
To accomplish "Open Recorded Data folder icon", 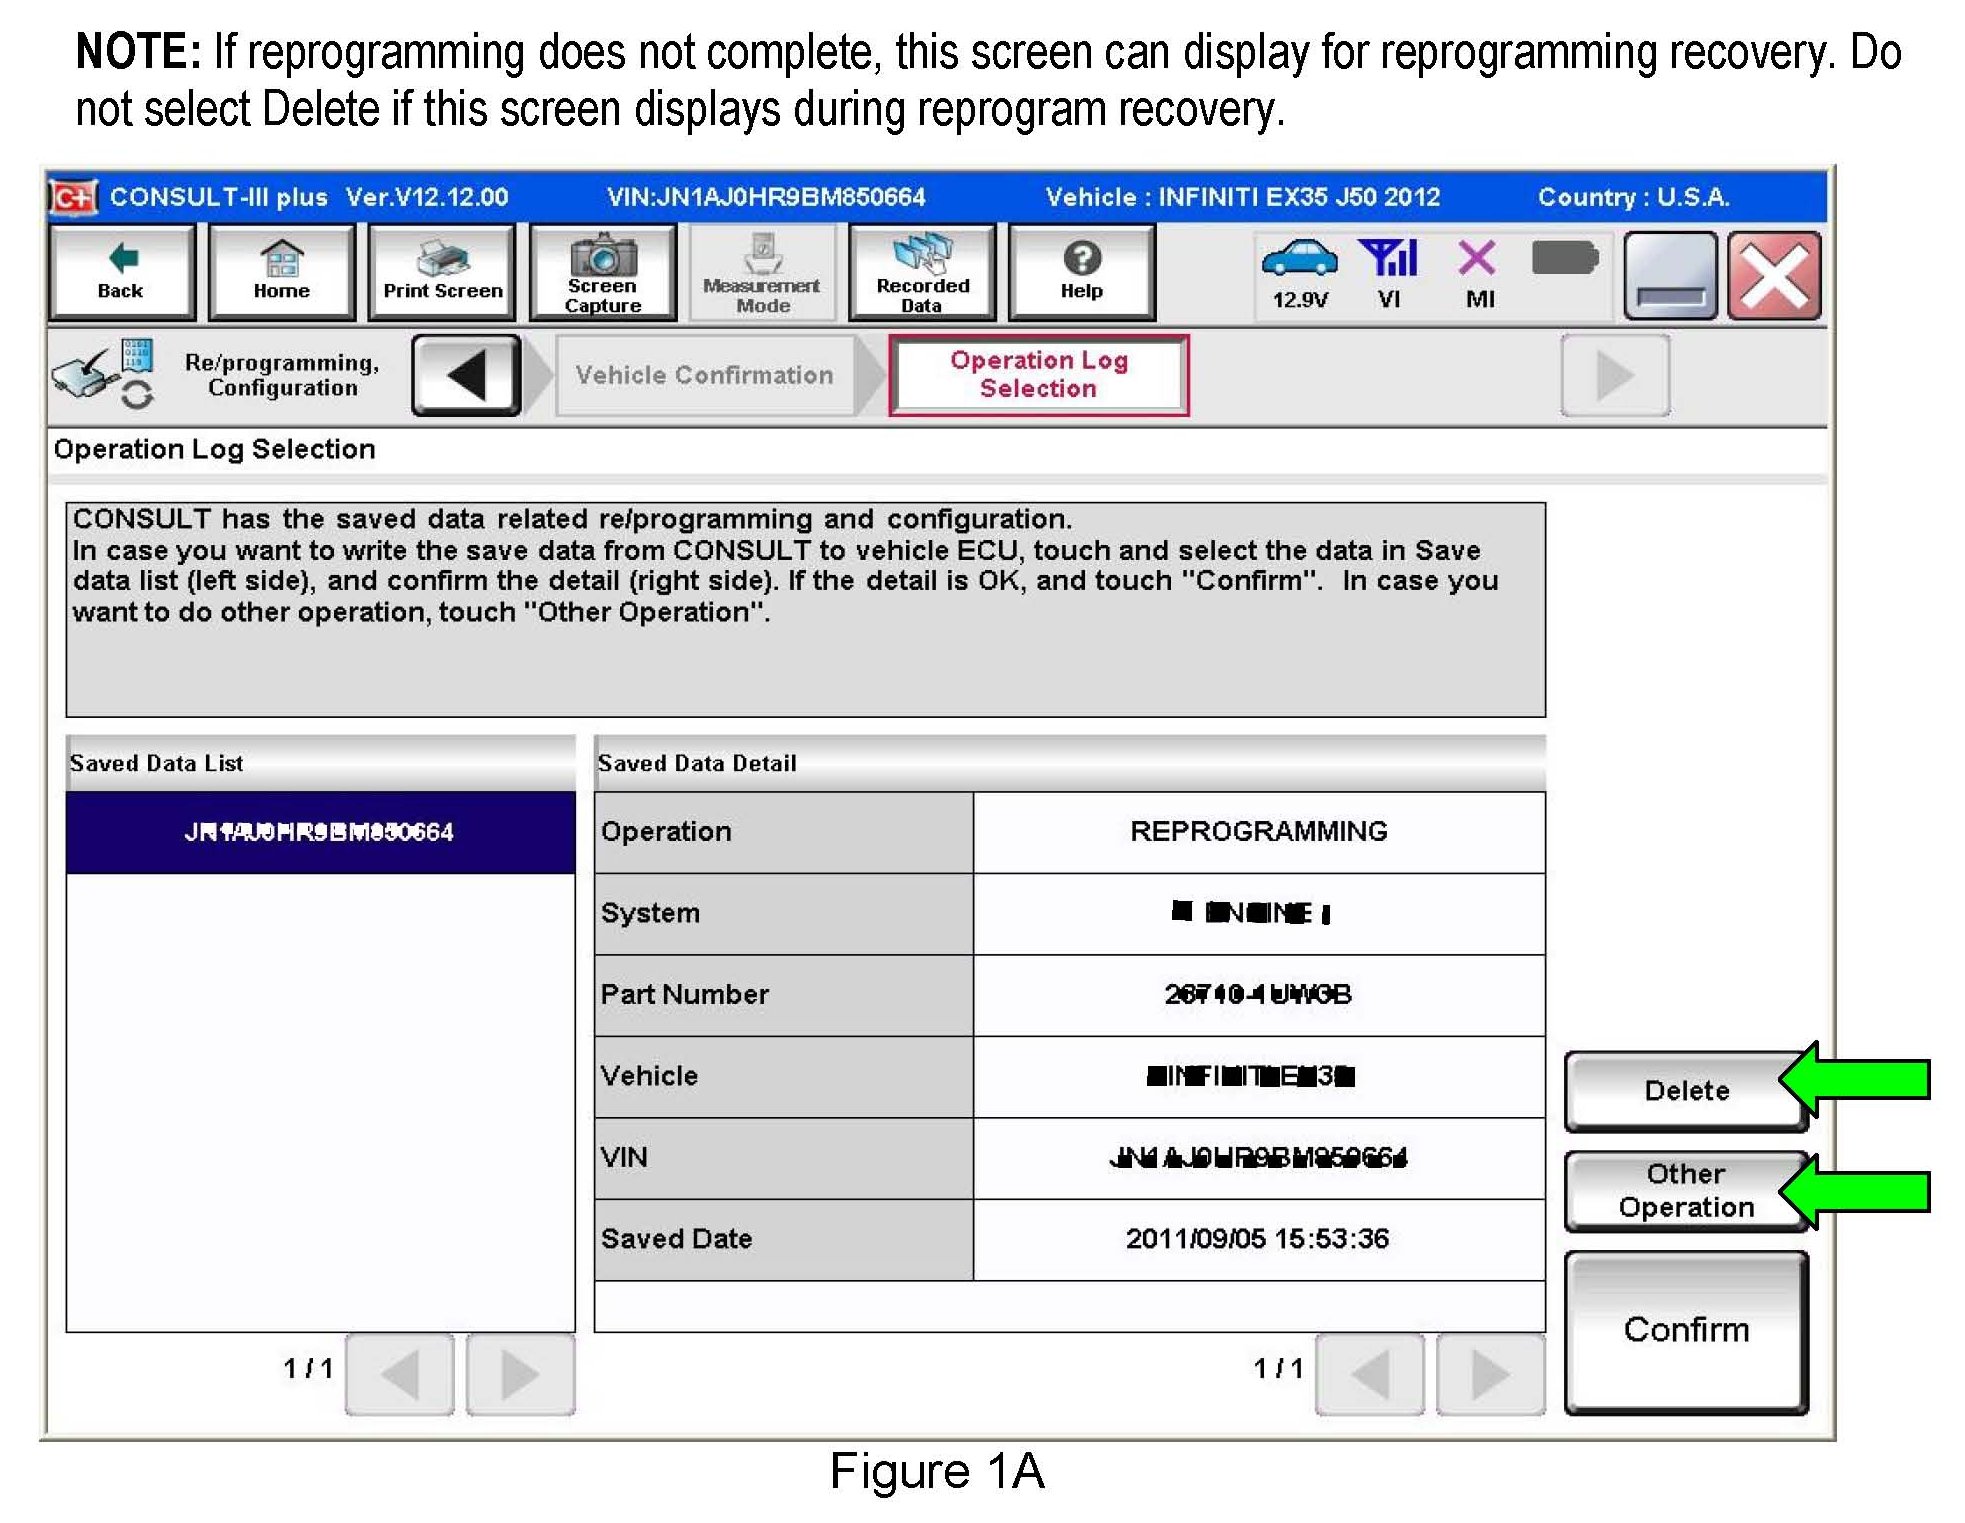I will (922, 272).
